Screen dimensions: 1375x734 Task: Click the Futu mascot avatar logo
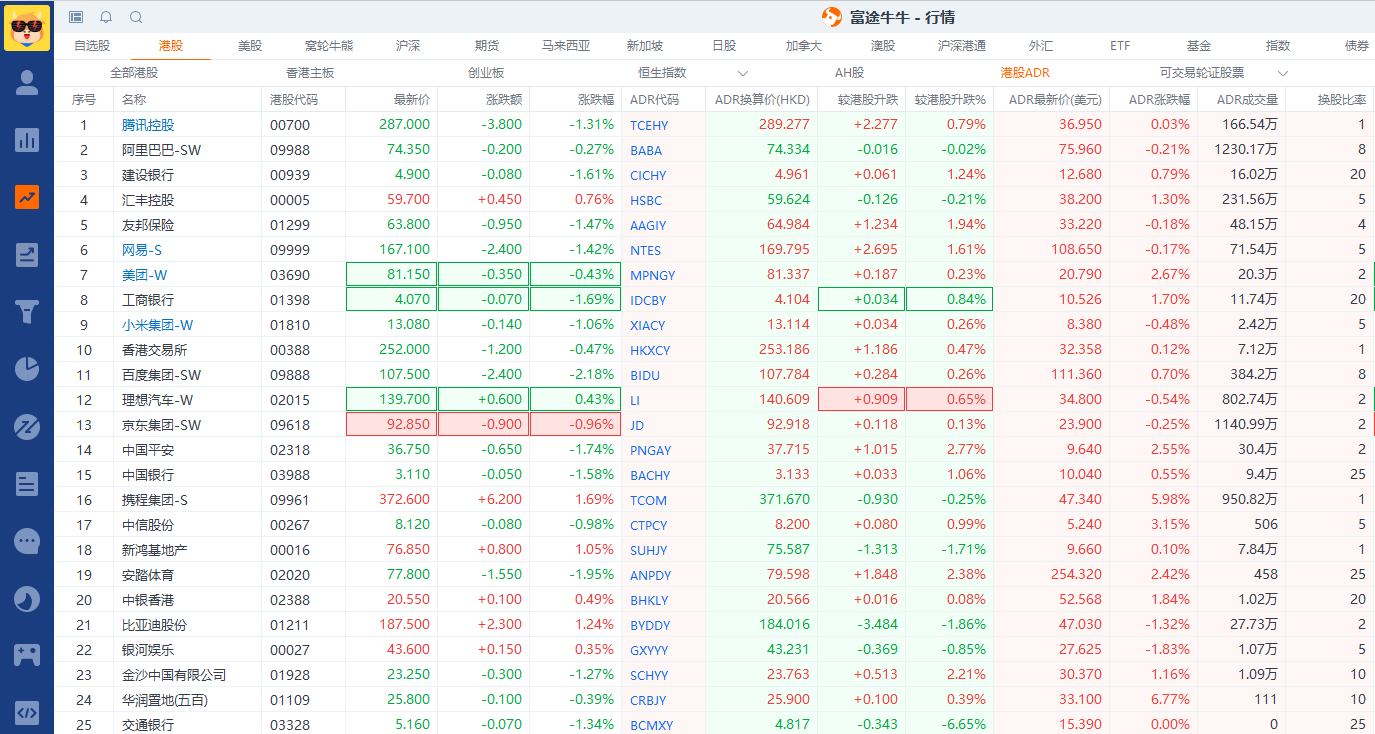click(27, 27)
